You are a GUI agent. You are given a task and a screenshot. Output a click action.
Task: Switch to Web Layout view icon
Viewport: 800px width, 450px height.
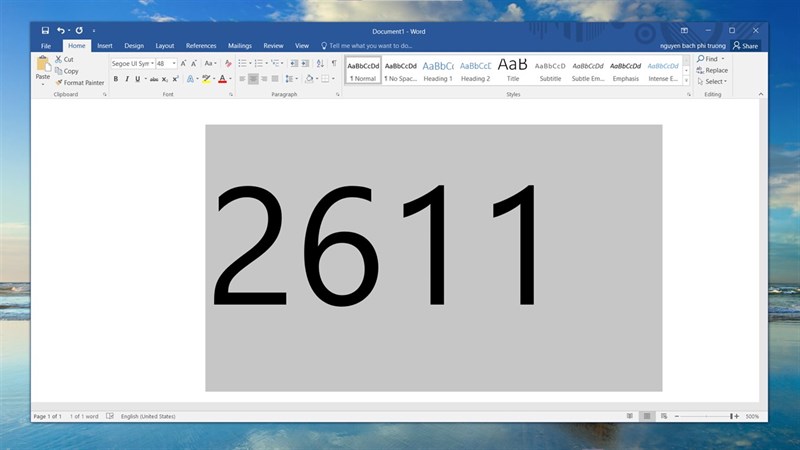pos(664,416)
